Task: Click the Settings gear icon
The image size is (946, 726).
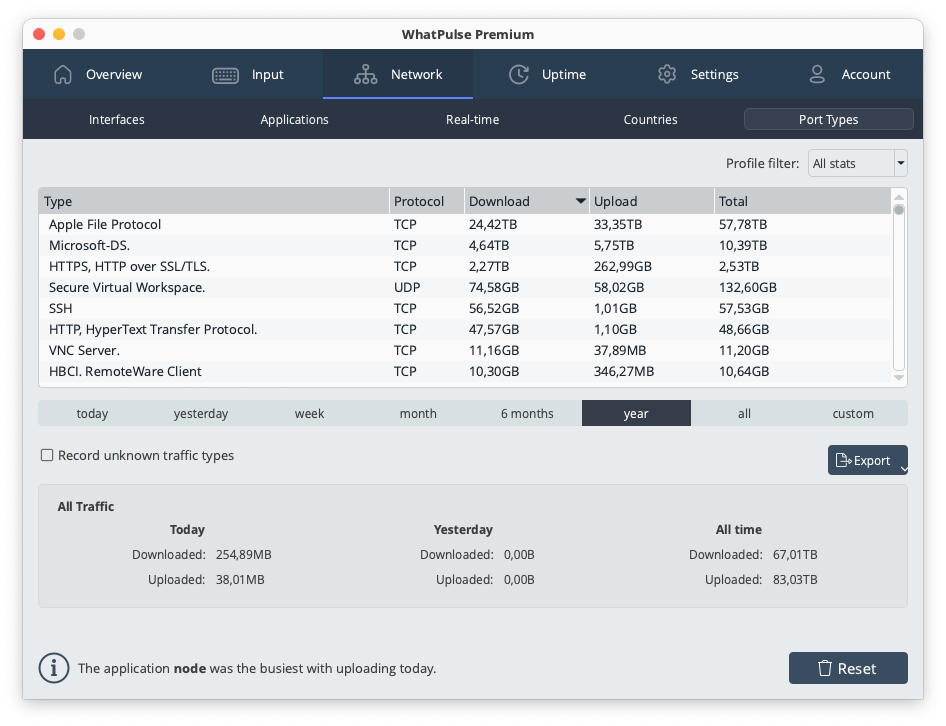Action: (667, 75)
